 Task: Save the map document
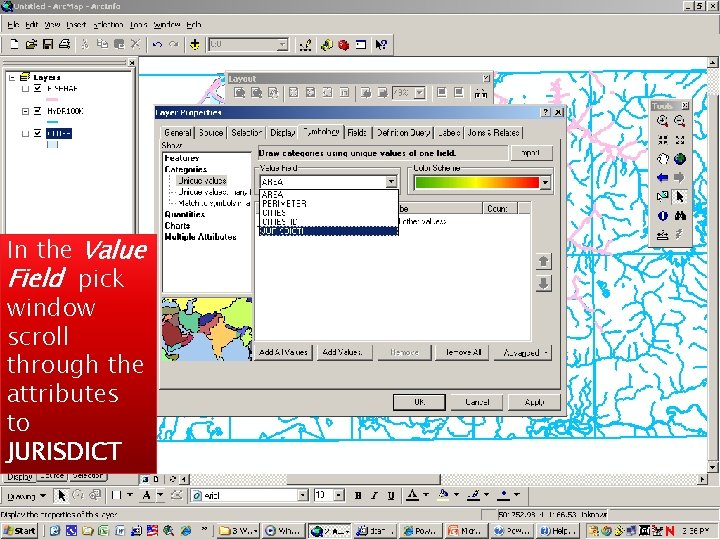48,45
